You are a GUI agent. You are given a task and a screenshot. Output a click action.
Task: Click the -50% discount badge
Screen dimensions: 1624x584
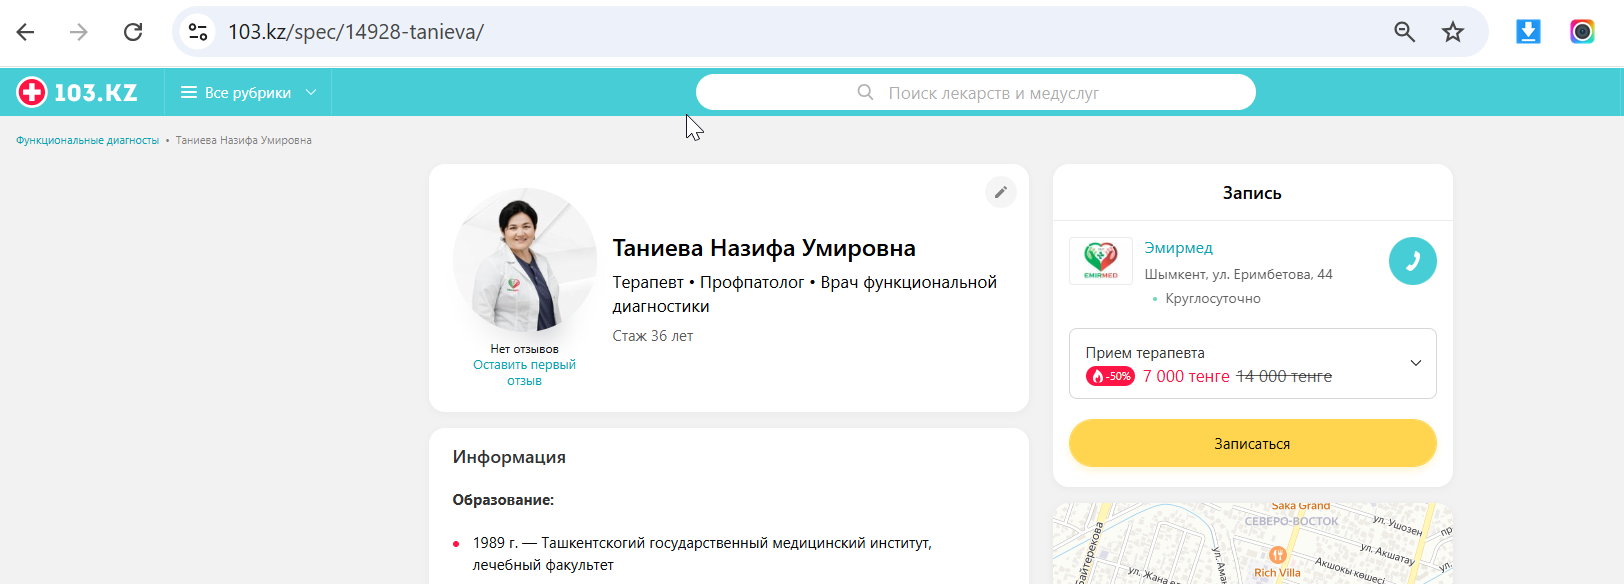click(x=1110, y=377)
